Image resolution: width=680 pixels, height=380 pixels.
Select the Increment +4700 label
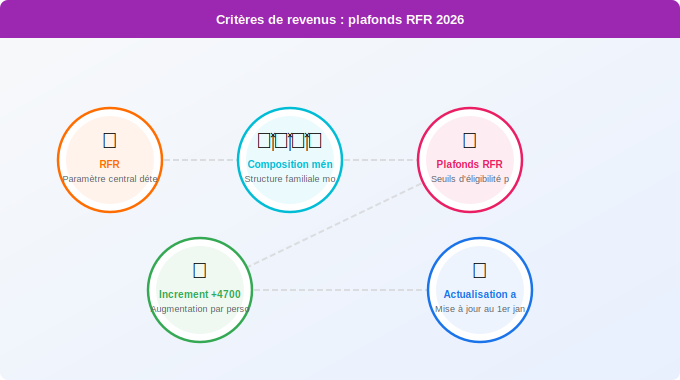pos(199,294)
